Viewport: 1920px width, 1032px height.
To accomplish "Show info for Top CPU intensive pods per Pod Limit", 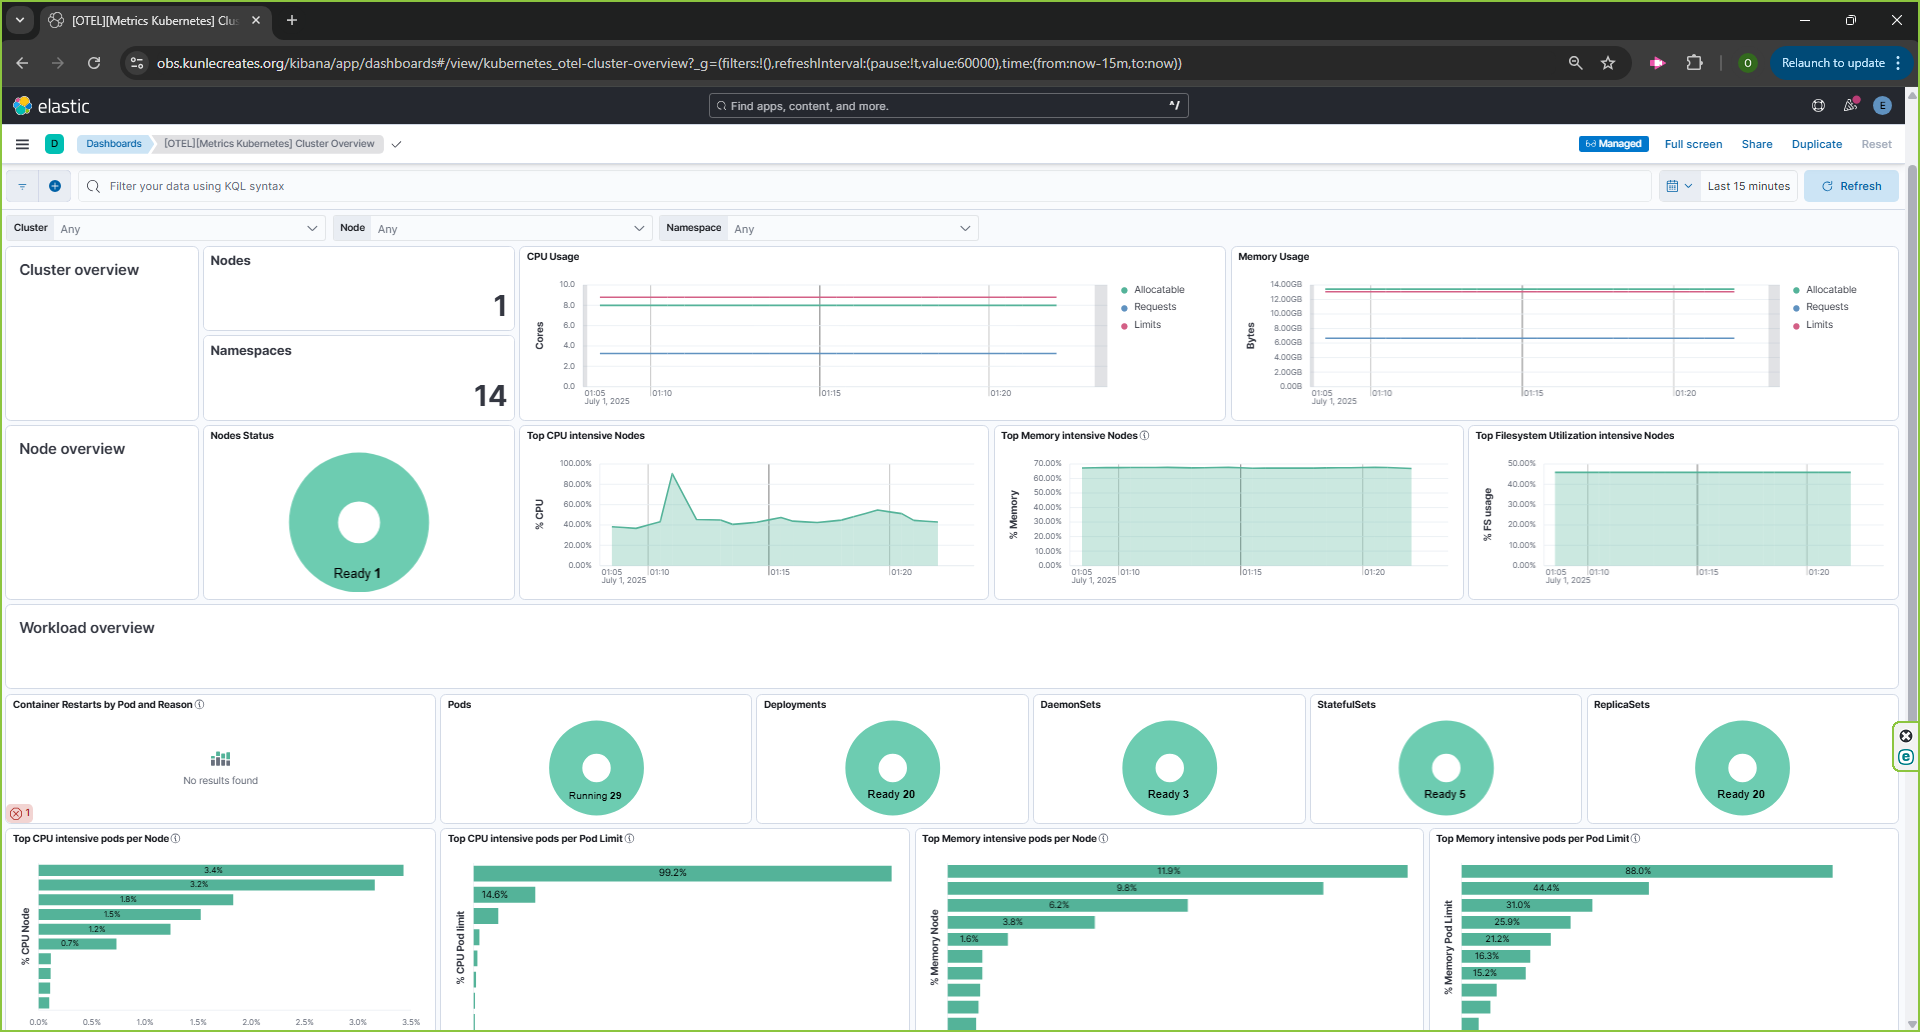I will point(630,839).
